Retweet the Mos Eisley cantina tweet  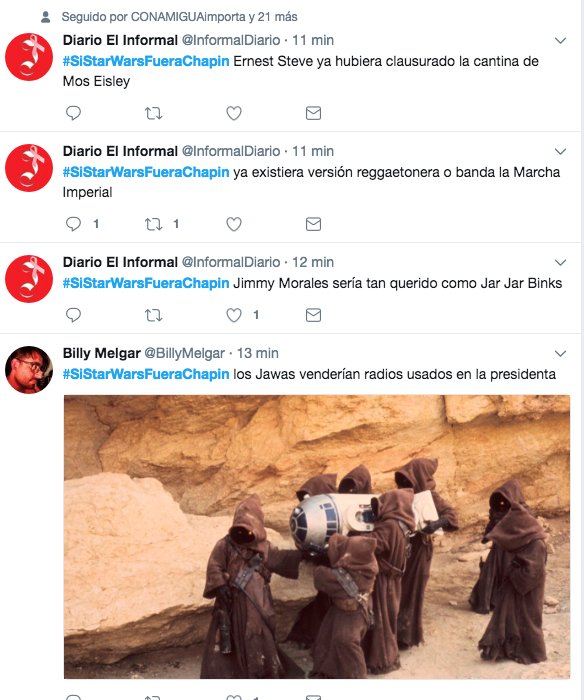tap(153, 113)
